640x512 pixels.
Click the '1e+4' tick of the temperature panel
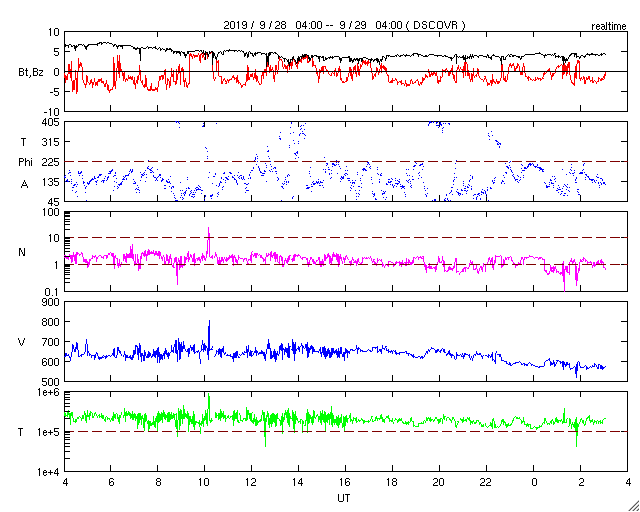(x=50, y=472)
